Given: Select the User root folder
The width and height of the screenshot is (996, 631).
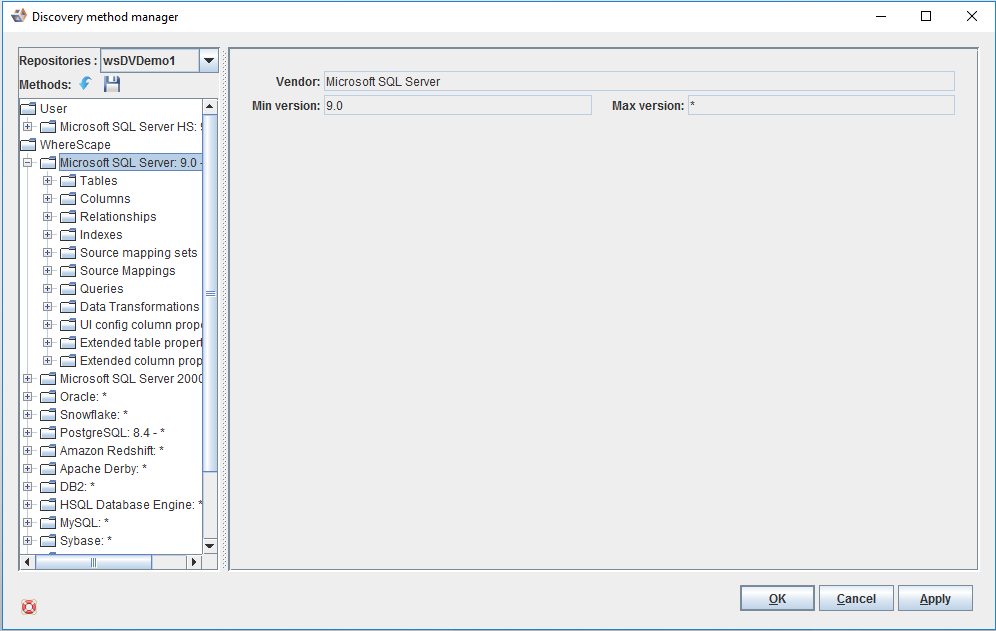Looking at the screenshot, I should (x=53, y=109).
